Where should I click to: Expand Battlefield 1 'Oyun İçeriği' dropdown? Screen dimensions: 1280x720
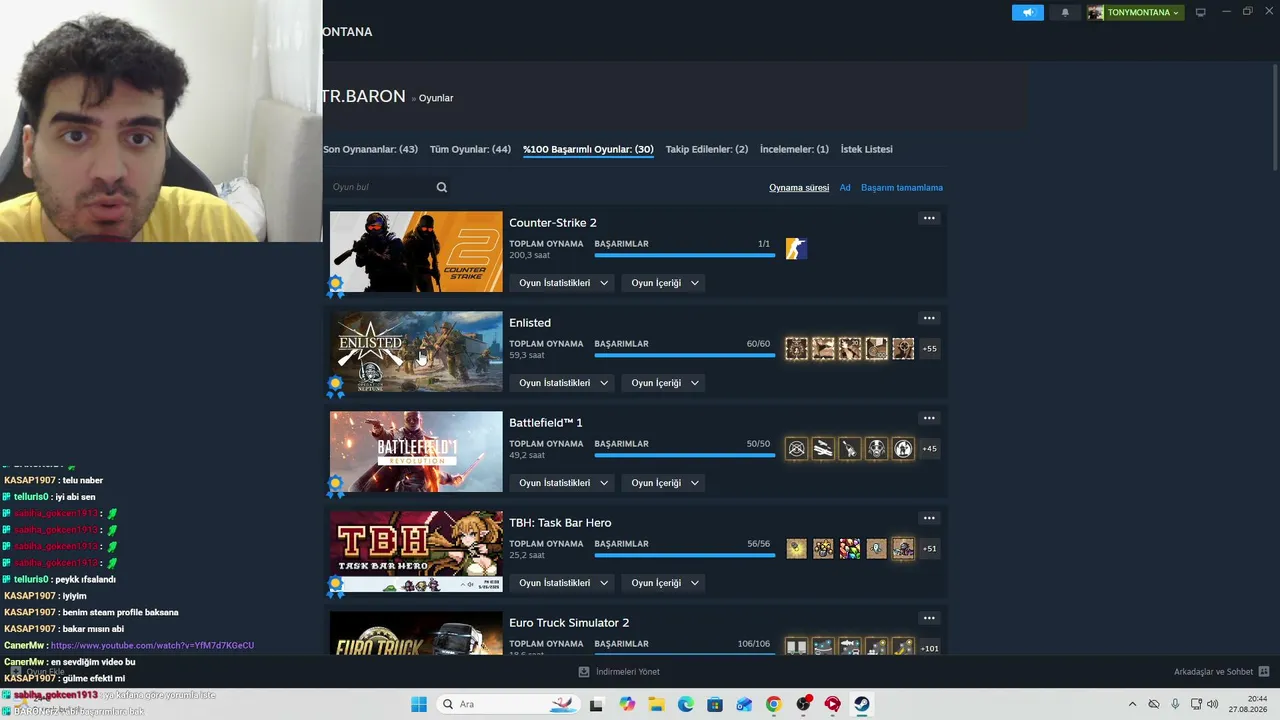pos(665,483)
